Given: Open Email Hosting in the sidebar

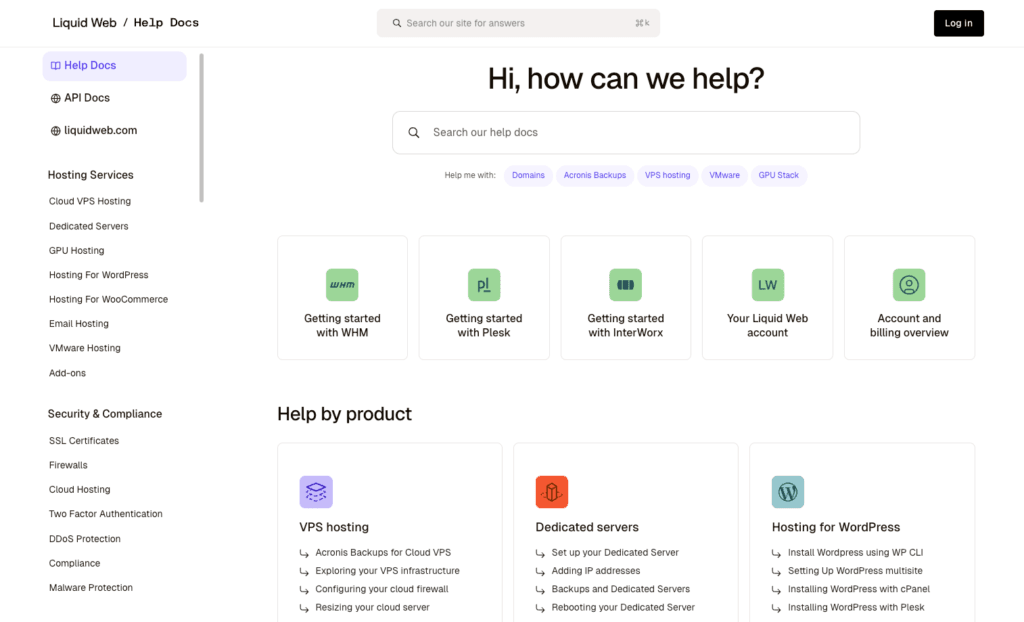Looking at the screenshot, I should pyautogui.click(x=78, y=323).
